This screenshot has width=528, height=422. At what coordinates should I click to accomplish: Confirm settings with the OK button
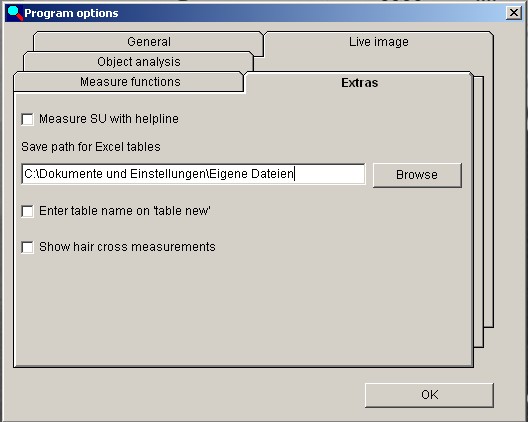click(429, 395)
